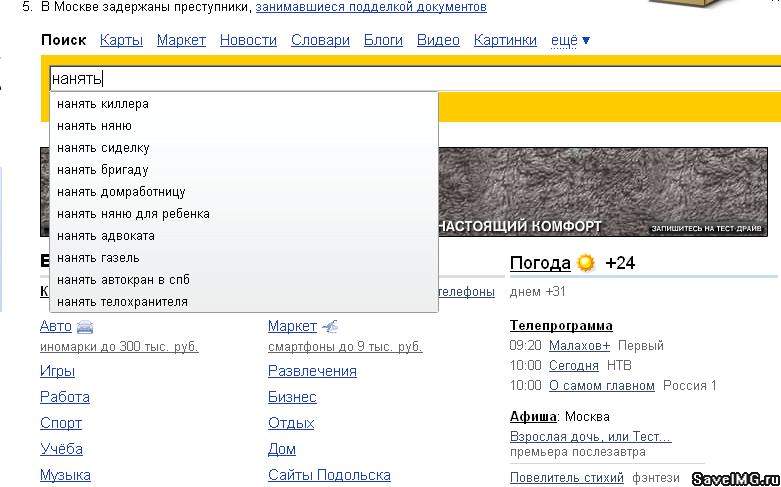Select the Поиск tab

tap(64, 40)
